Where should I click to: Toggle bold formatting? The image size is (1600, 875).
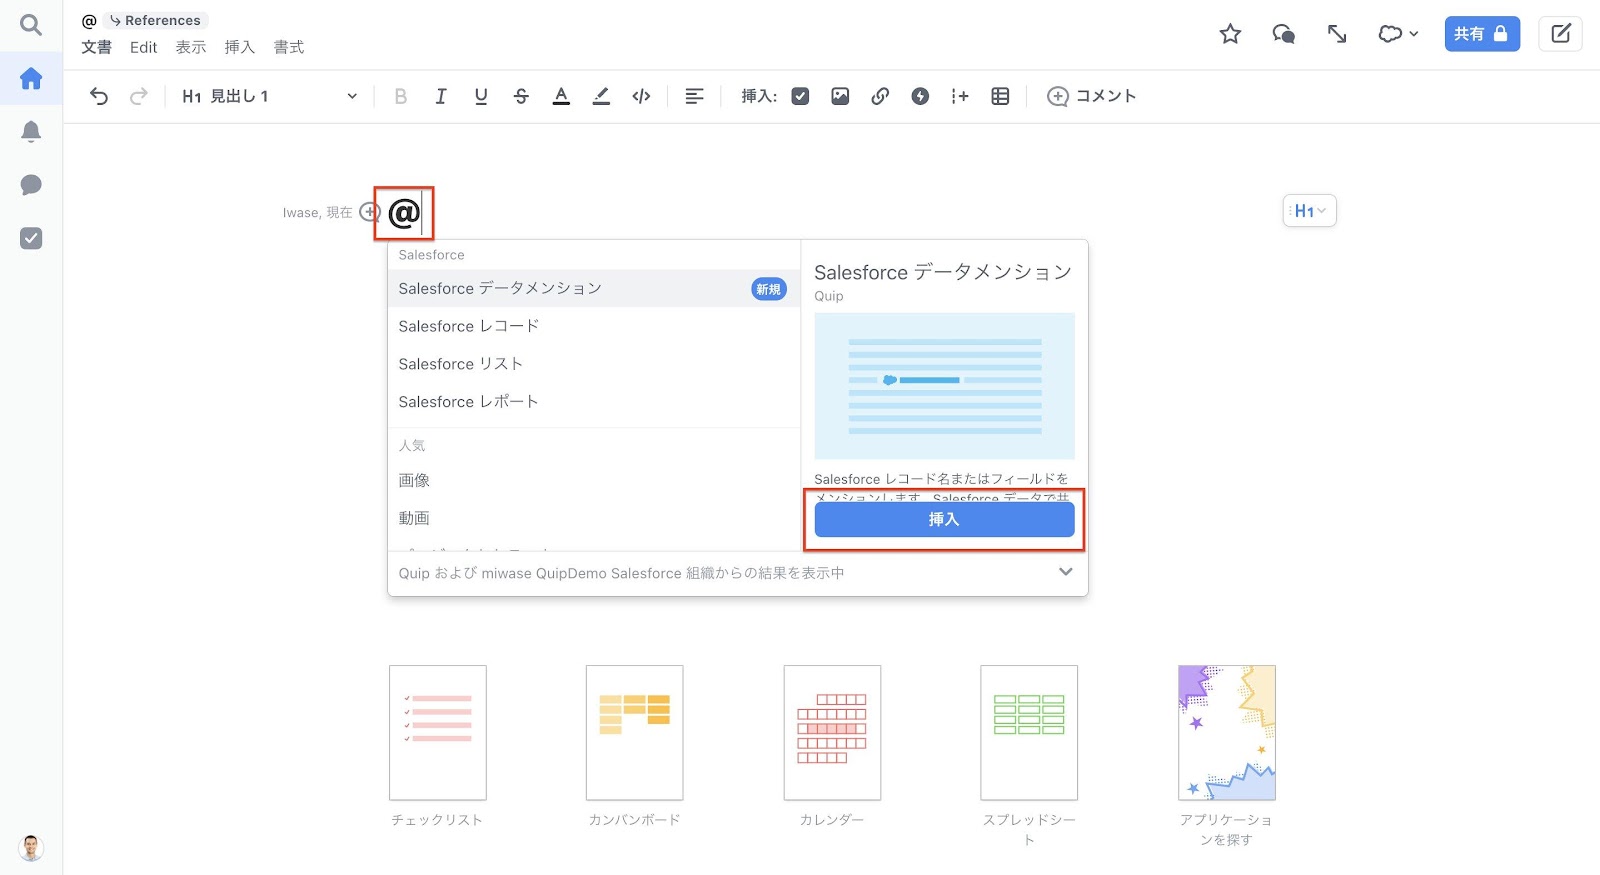pos(401,96)
